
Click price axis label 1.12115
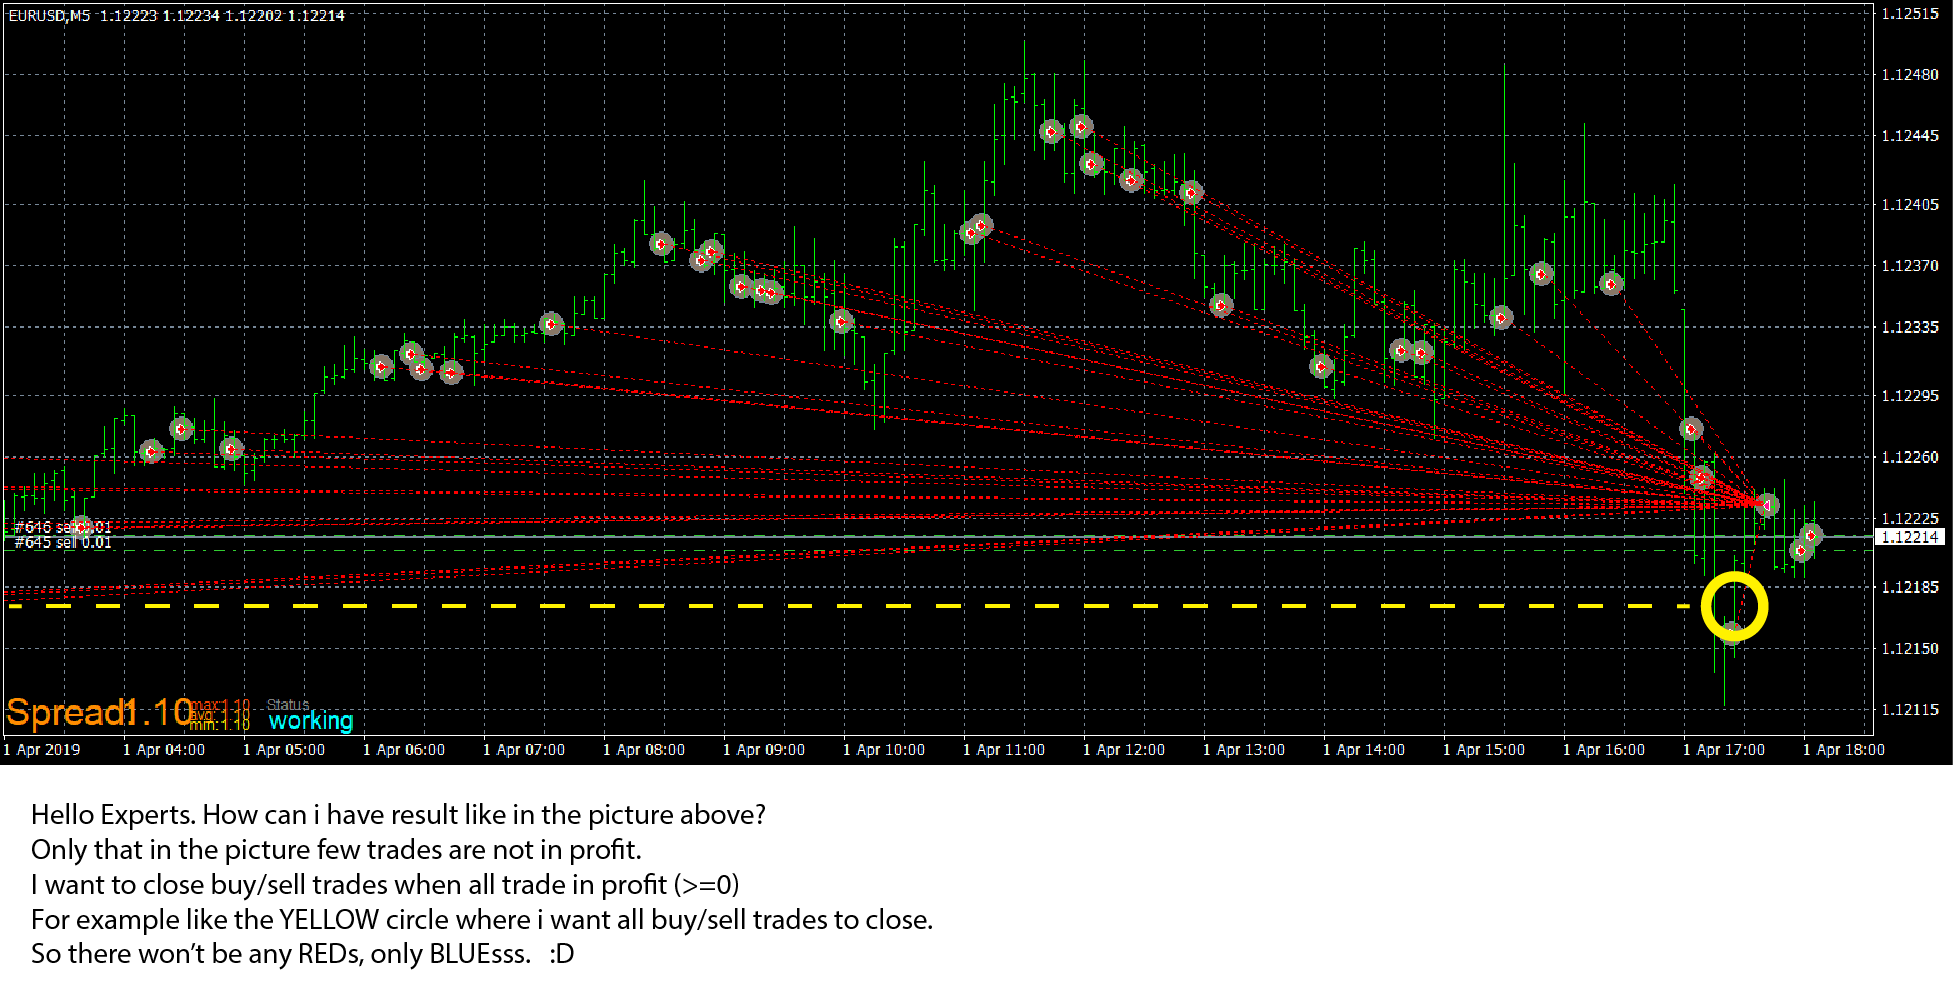(1910, 709)
